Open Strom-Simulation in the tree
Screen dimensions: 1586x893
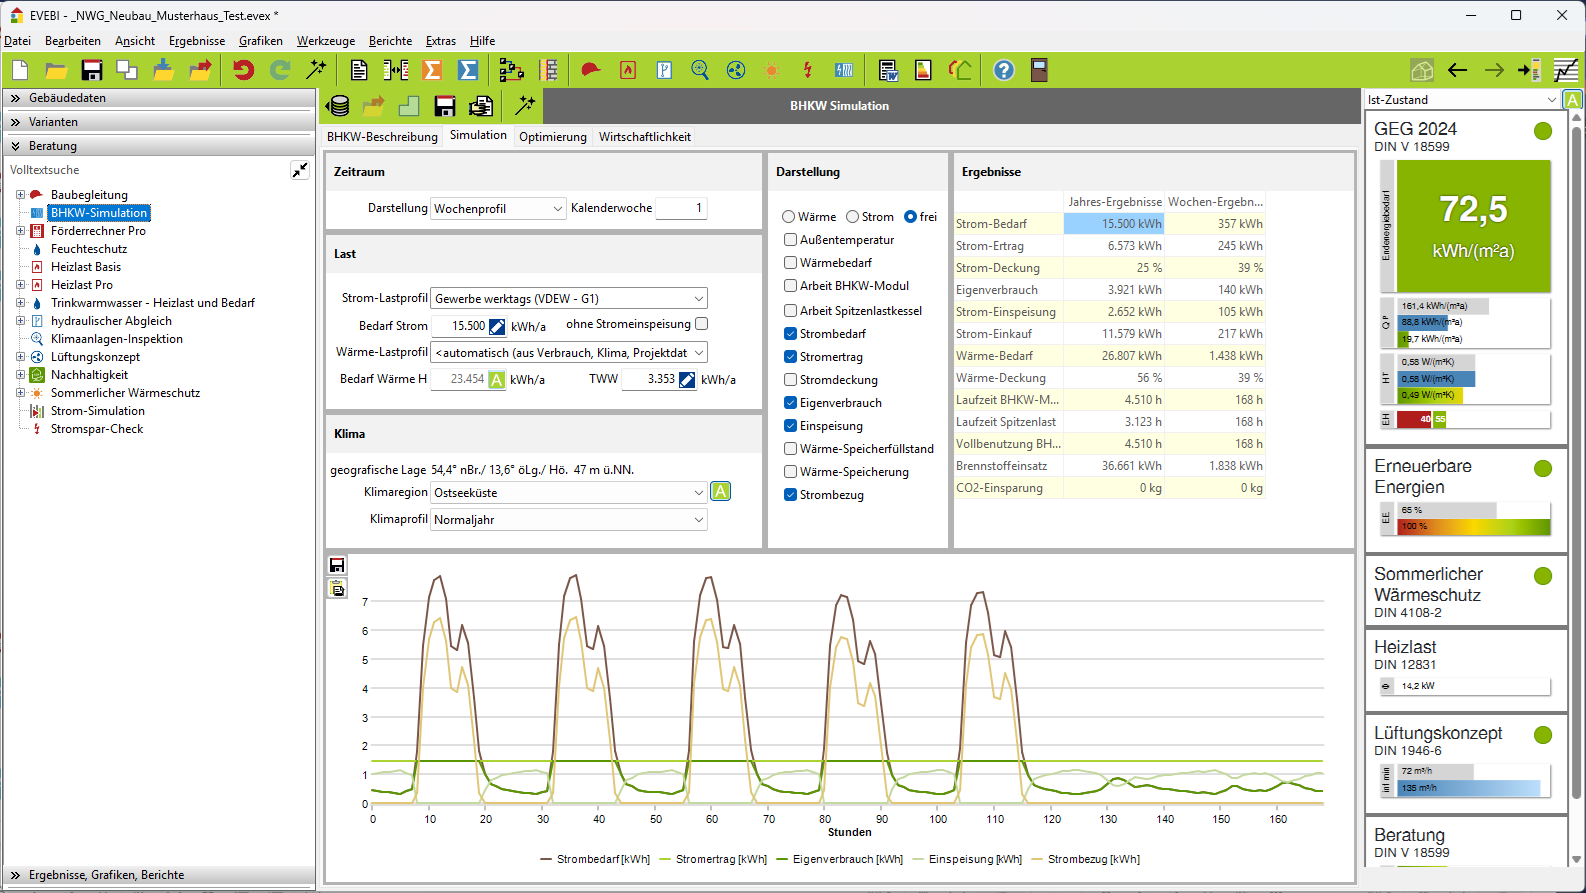point(98,411)
